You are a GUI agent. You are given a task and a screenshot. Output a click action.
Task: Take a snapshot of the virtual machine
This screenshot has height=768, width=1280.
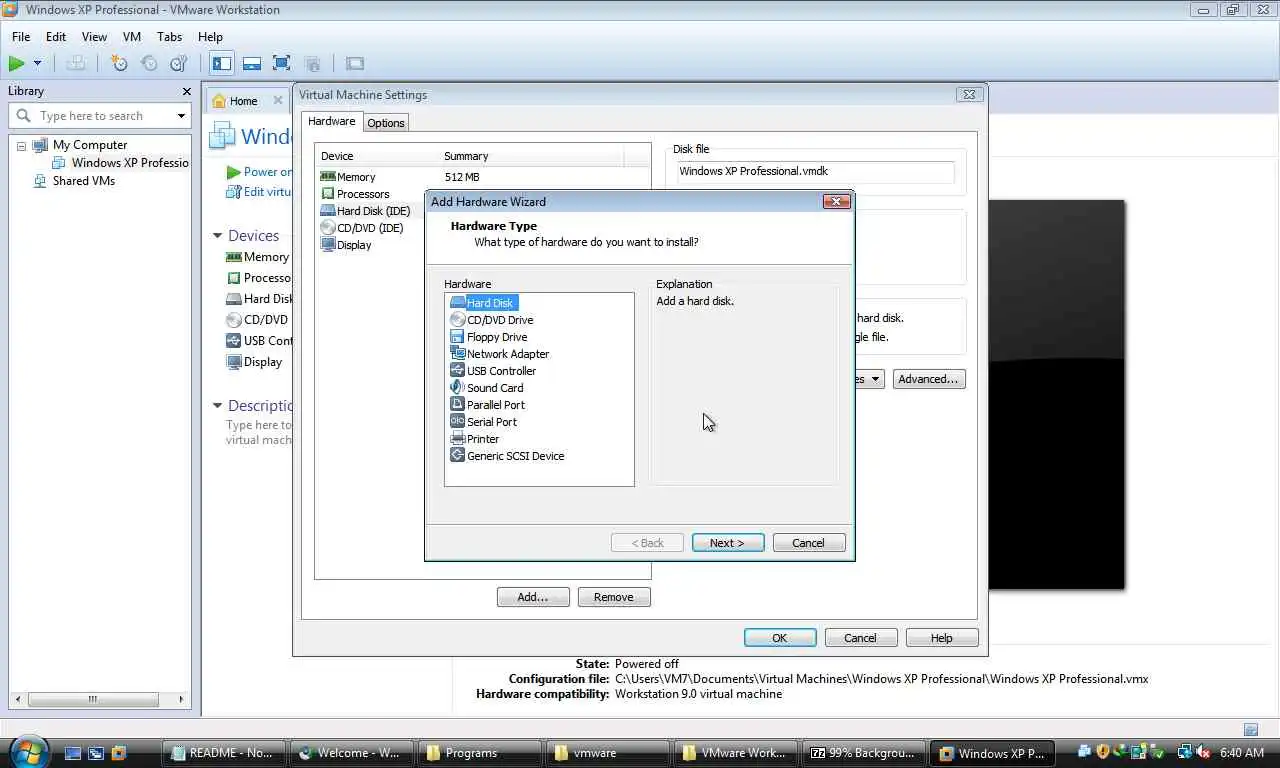119,63
